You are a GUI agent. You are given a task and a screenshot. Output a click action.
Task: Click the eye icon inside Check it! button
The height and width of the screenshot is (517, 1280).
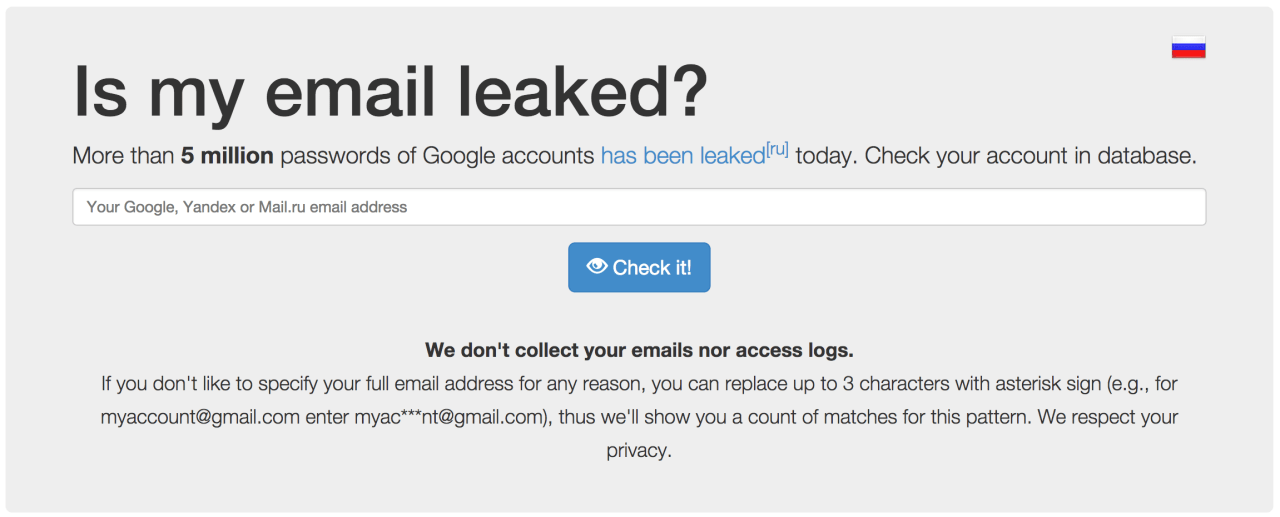coord(597,266)
